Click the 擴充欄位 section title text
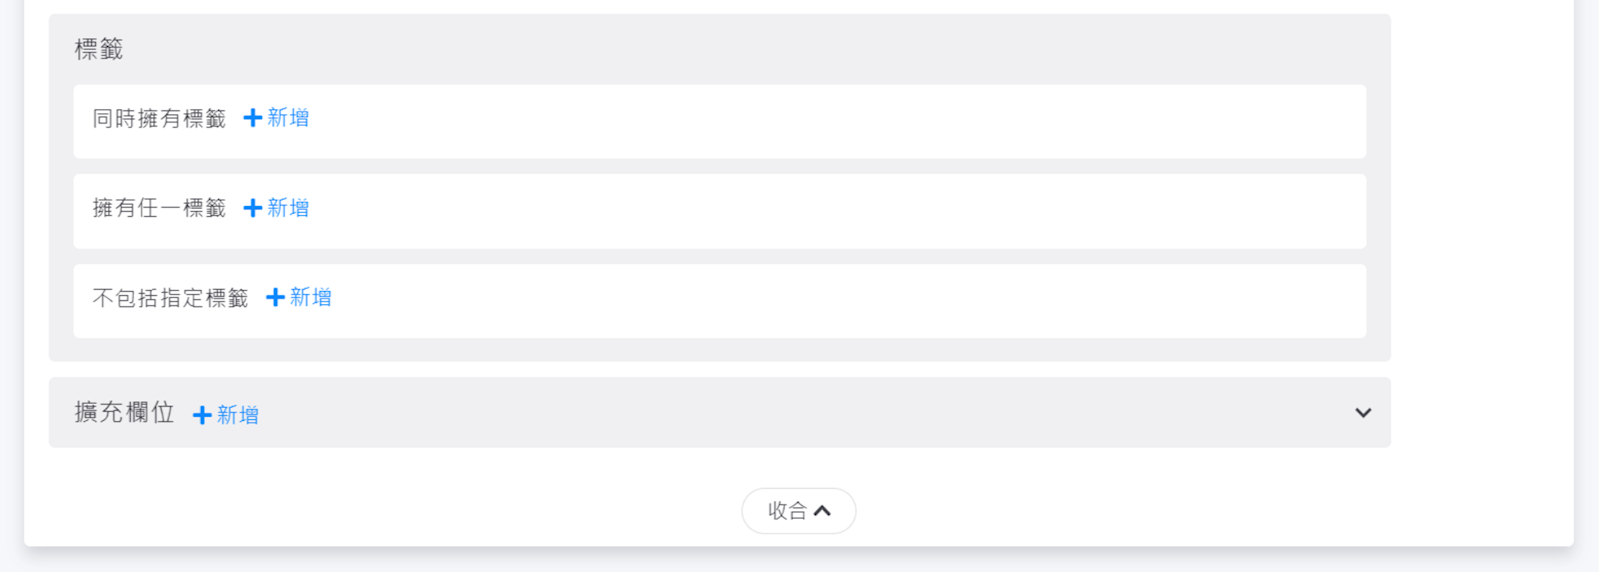1599x572 pixels. 124,412
